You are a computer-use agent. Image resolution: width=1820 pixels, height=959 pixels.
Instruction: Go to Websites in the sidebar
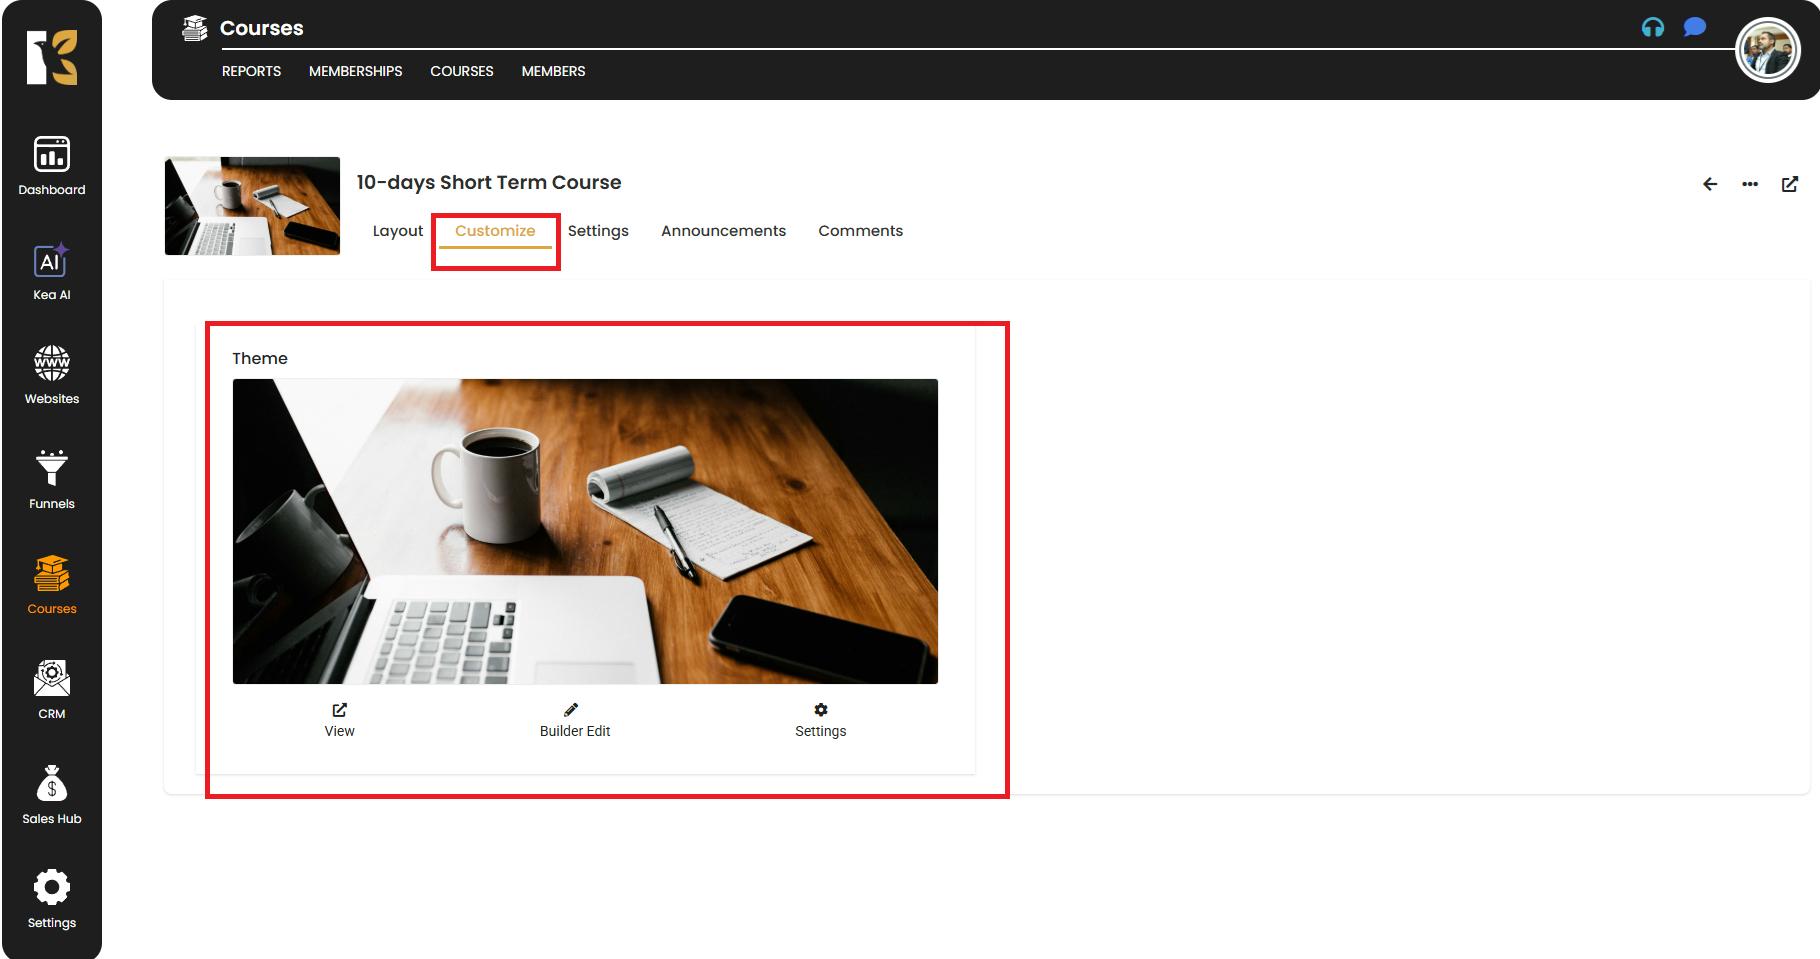[x=52, y=375]
